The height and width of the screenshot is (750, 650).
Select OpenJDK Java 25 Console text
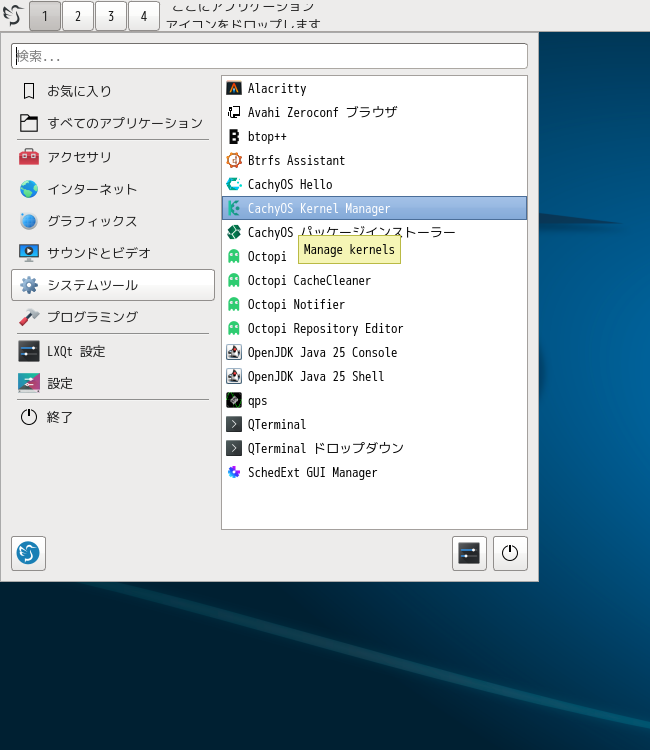pos(322,353)
